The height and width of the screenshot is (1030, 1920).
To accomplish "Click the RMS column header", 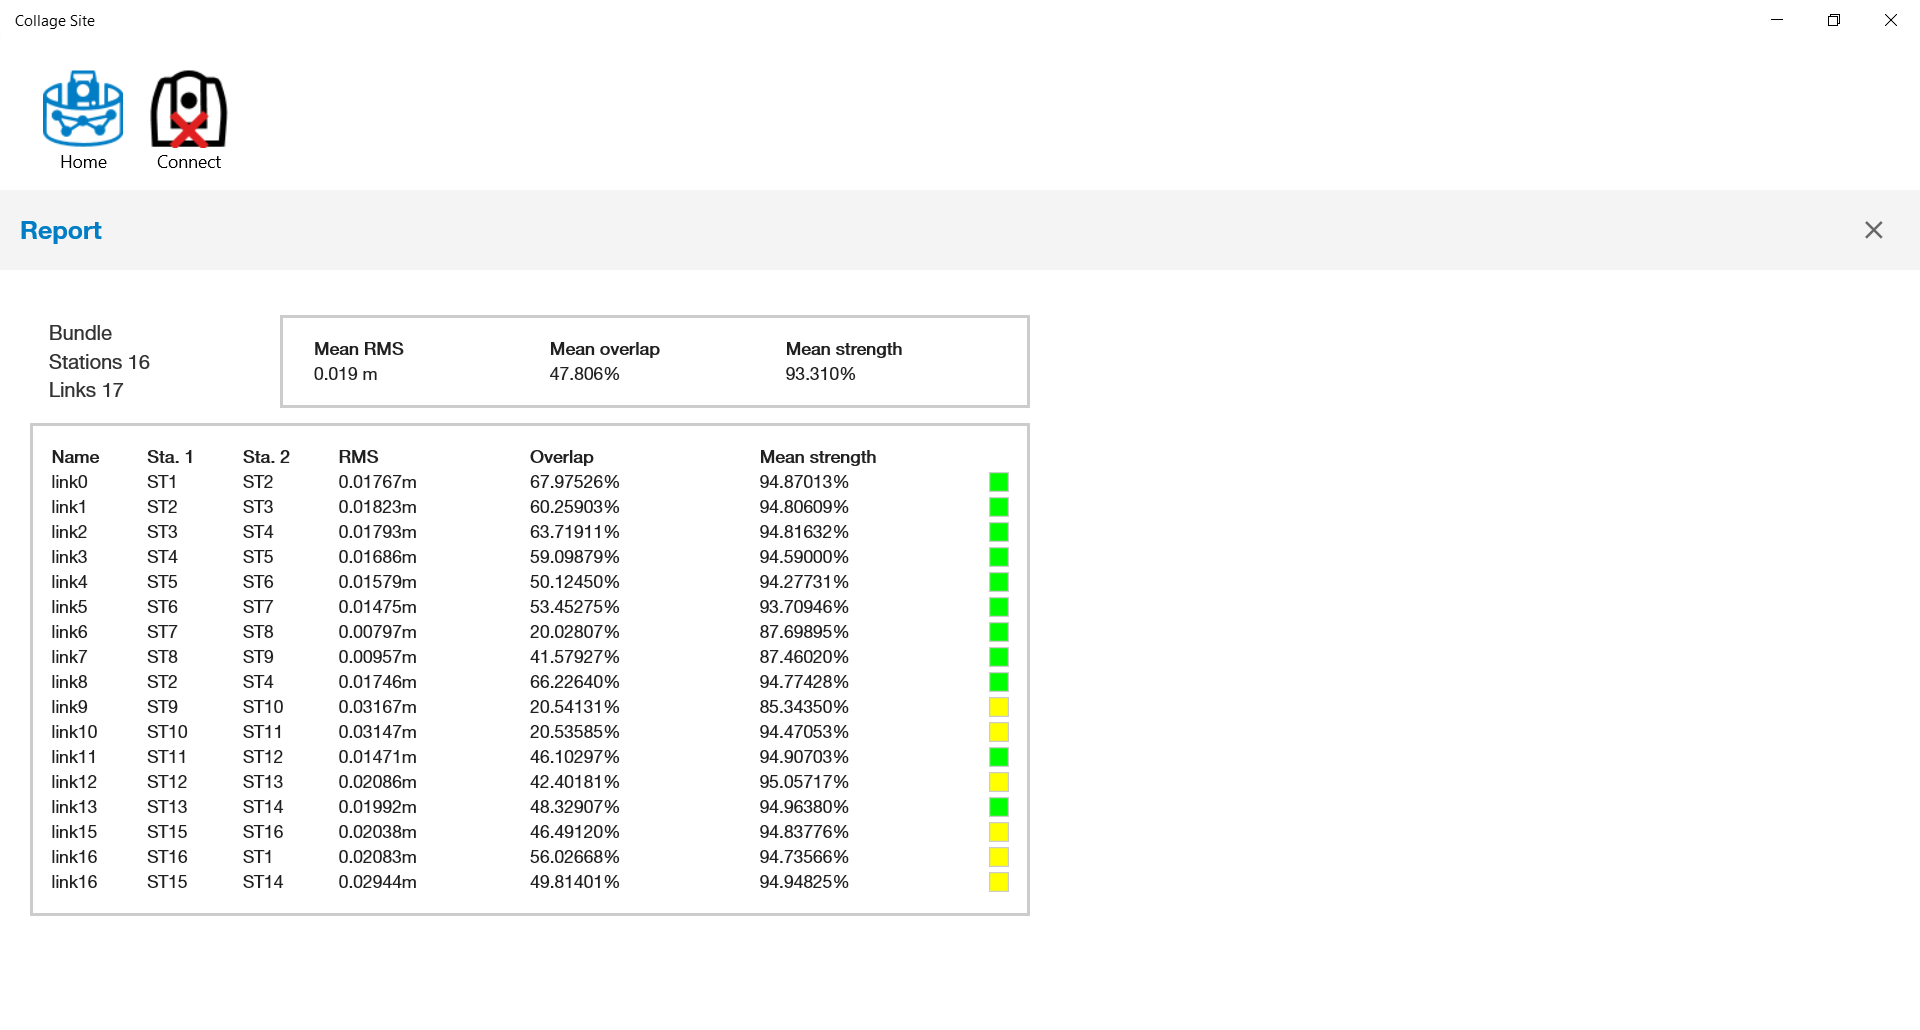I will (x=358, y=457).
